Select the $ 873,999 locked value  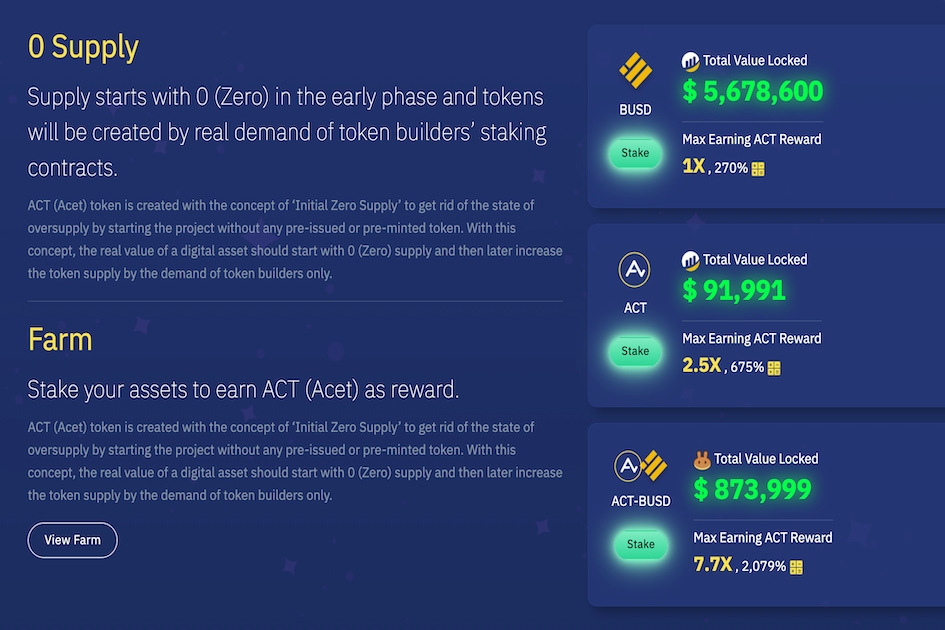point(752,489)
